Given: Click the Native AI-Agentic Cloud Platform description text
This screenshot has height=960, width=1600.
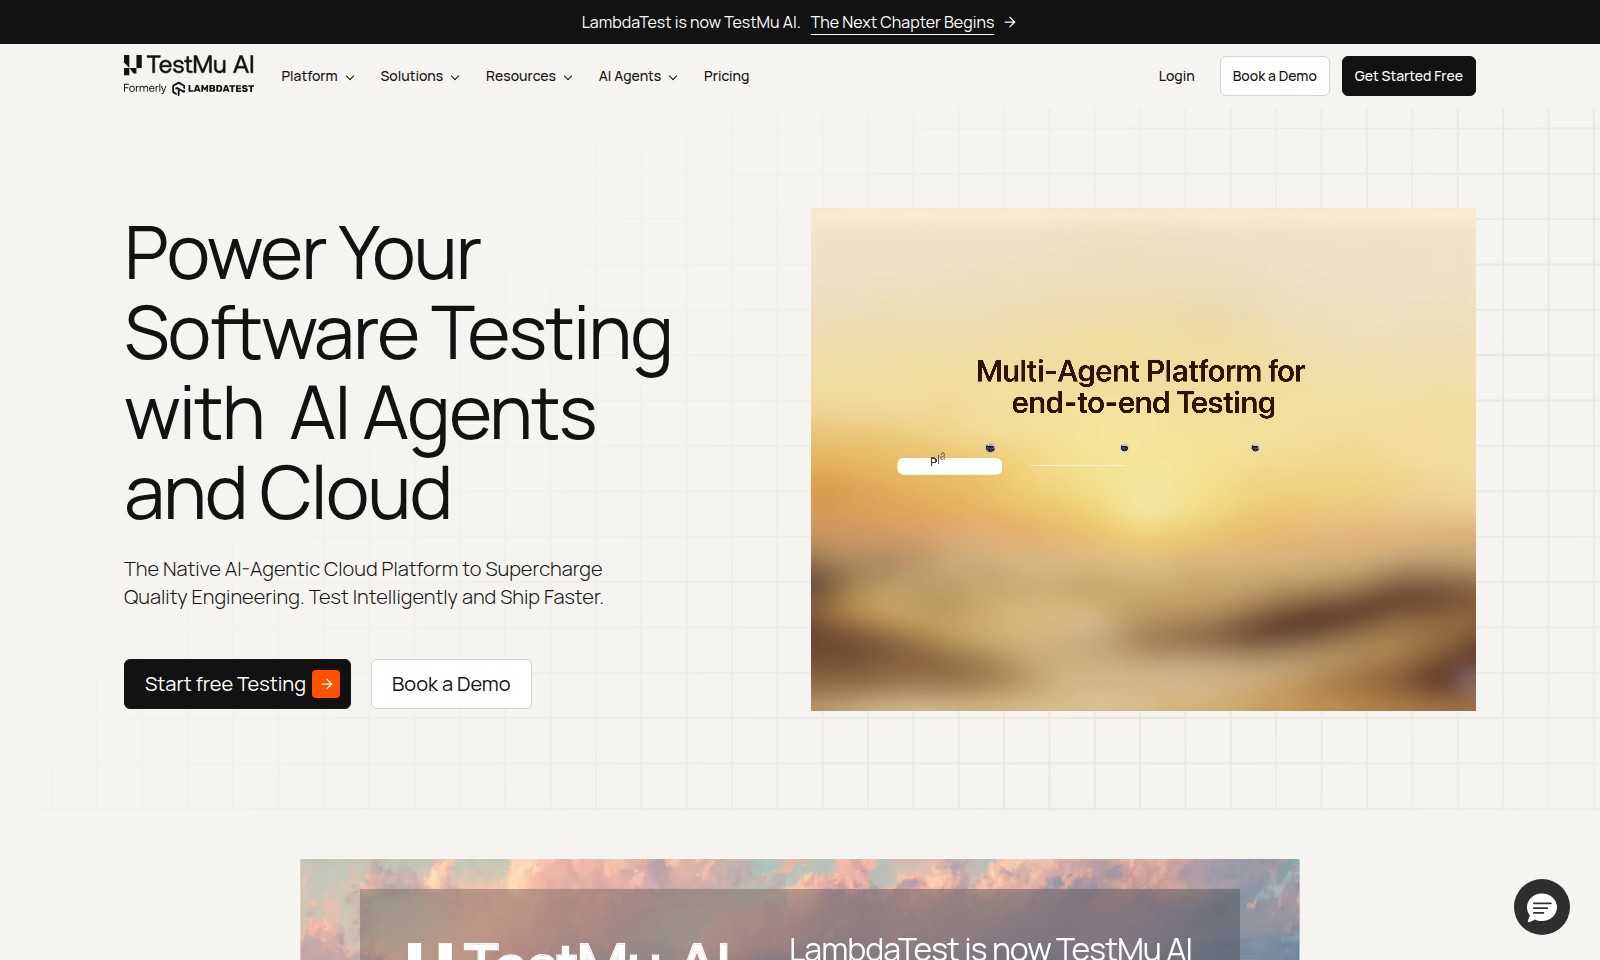Looking at the screenshot, I should 363,583.
